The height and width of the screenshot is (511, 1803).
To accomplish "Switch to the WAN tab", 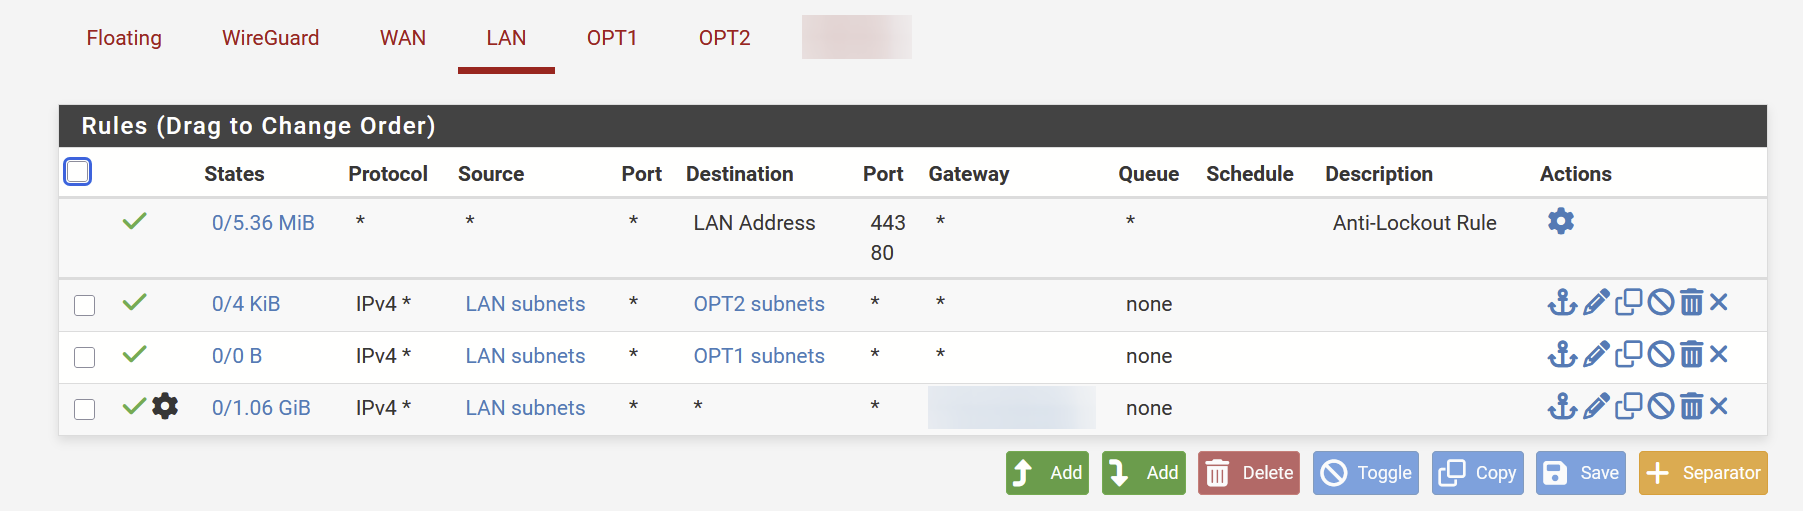I will [403, 38].
